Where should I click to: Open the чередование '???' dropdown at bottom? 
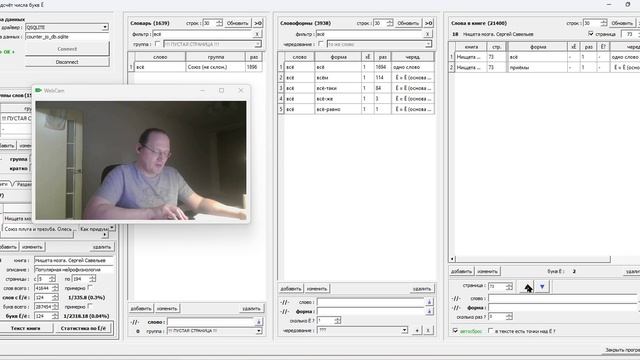[x=404, y=330]
